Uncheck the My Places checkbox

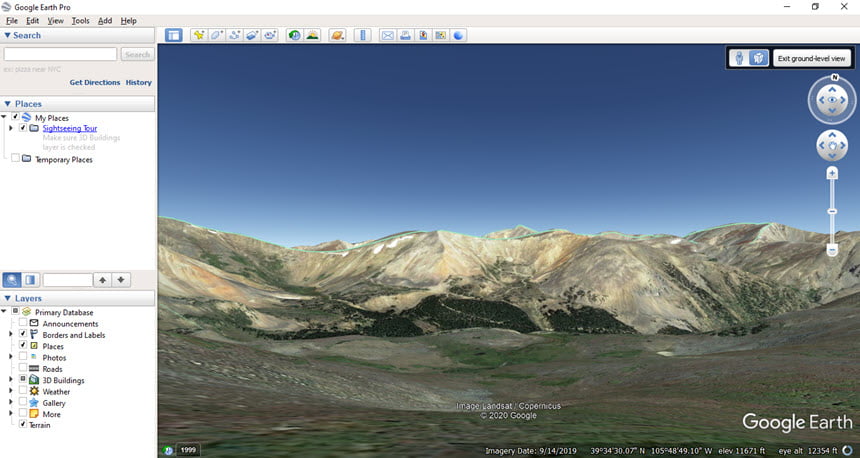[x=15, y=117]
